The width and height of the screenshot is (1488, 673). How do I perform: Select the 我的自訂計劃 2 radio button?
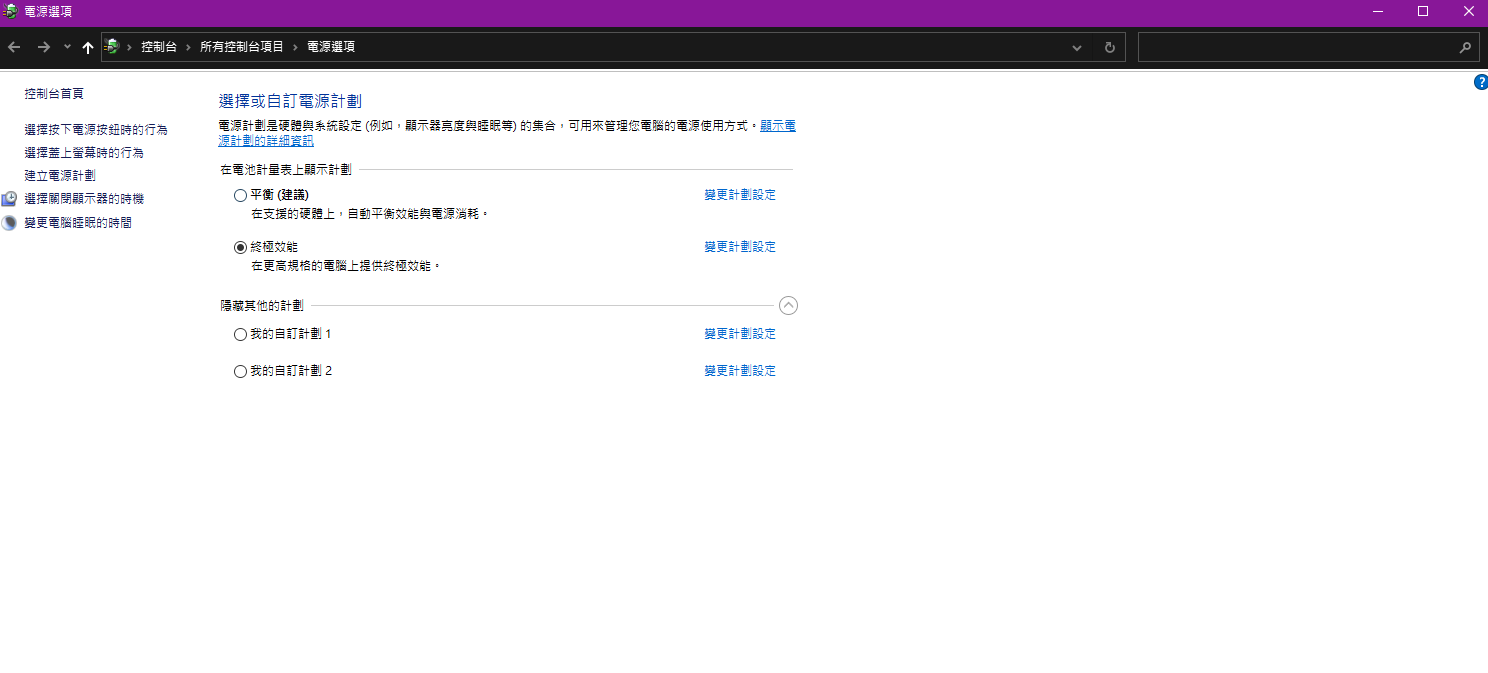[240, 371]
